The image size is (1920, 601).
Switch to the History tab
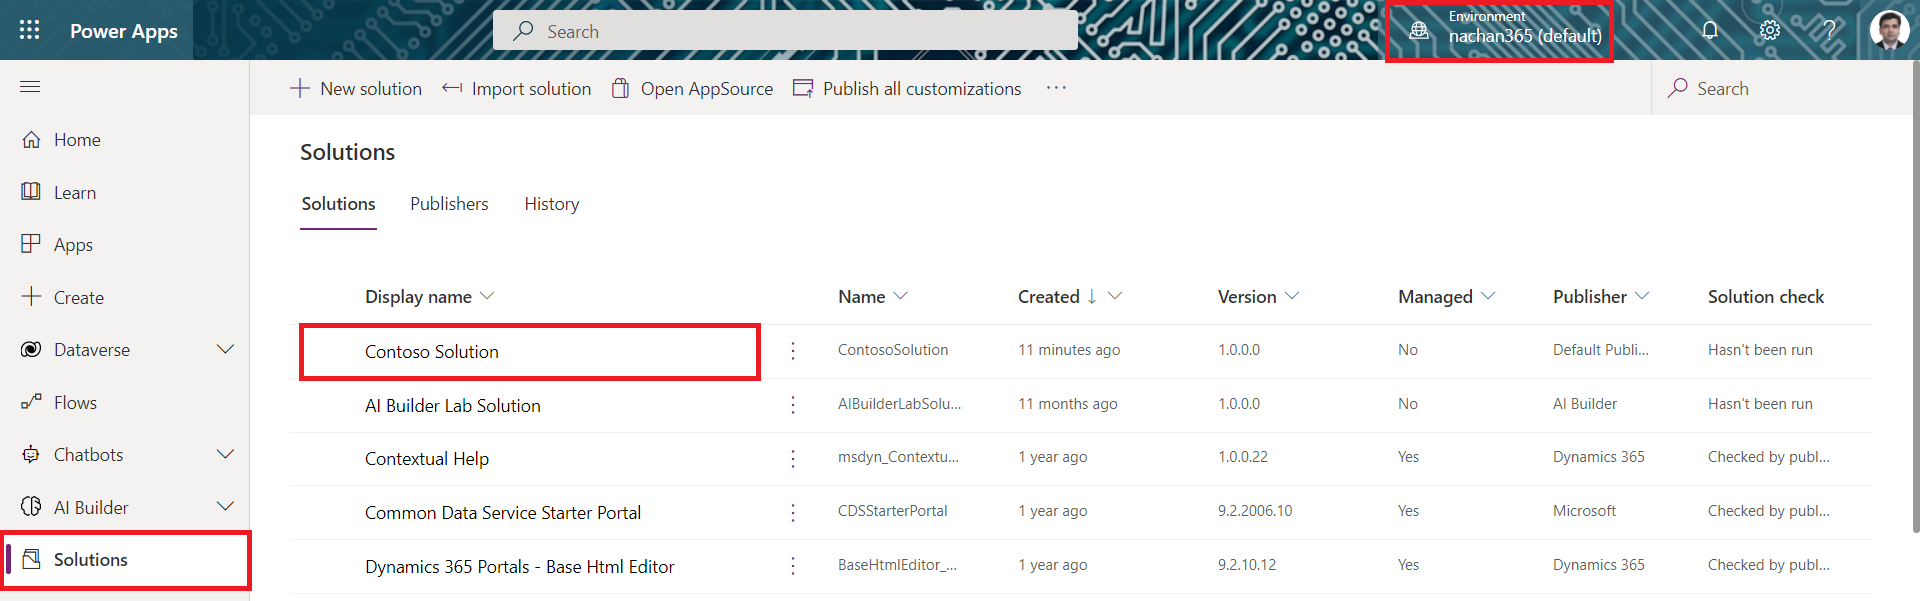551,204
